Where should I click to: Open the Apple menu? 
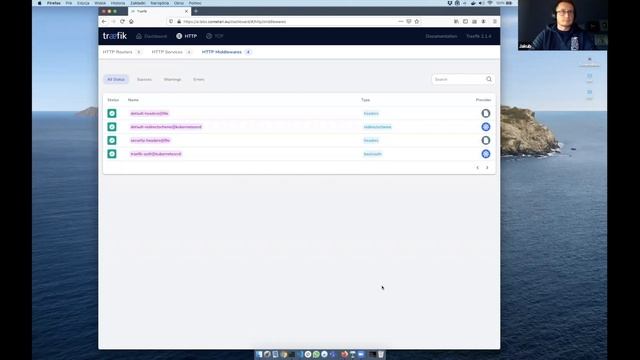(x=39, y=3)
